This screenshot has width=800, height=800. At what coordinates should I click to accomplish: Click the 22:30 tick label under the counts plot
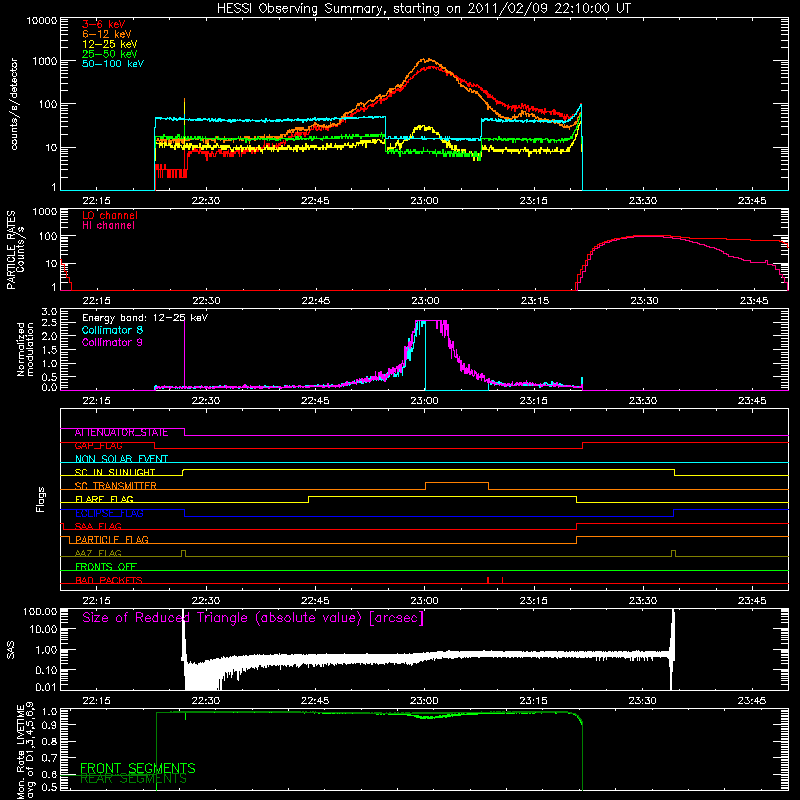coord(206,201)
